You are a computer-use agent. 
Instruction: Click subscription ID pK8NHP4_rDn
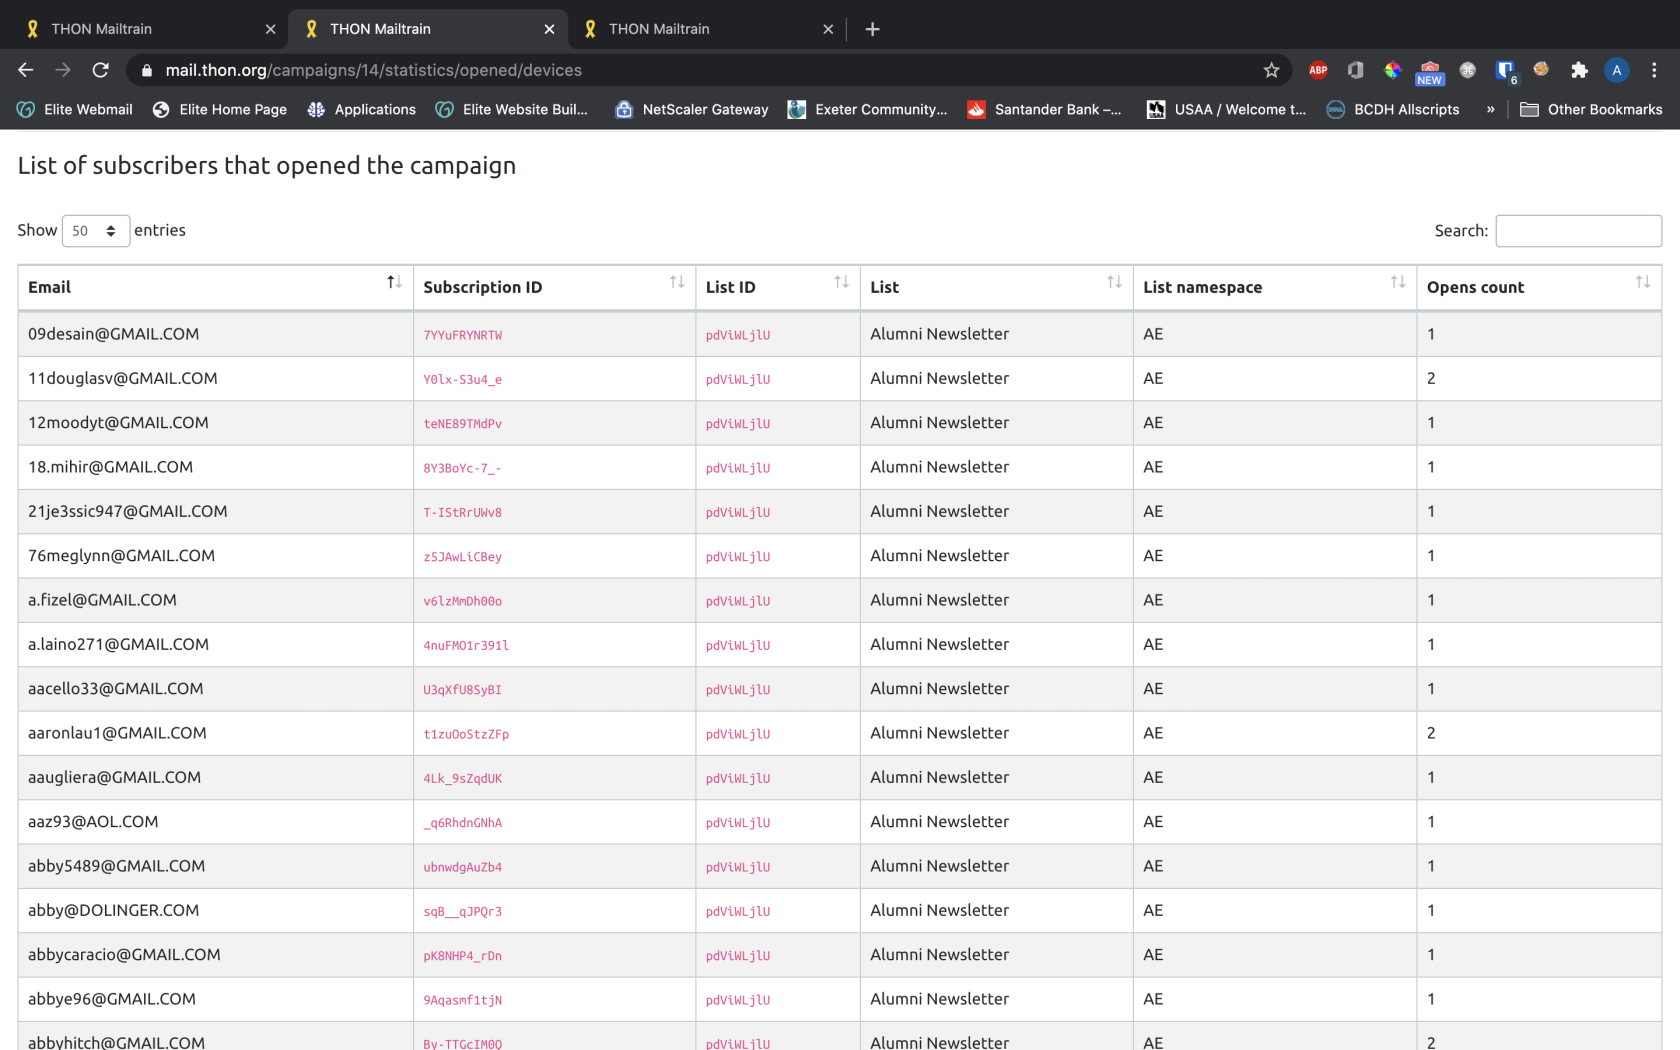[462, 956]
